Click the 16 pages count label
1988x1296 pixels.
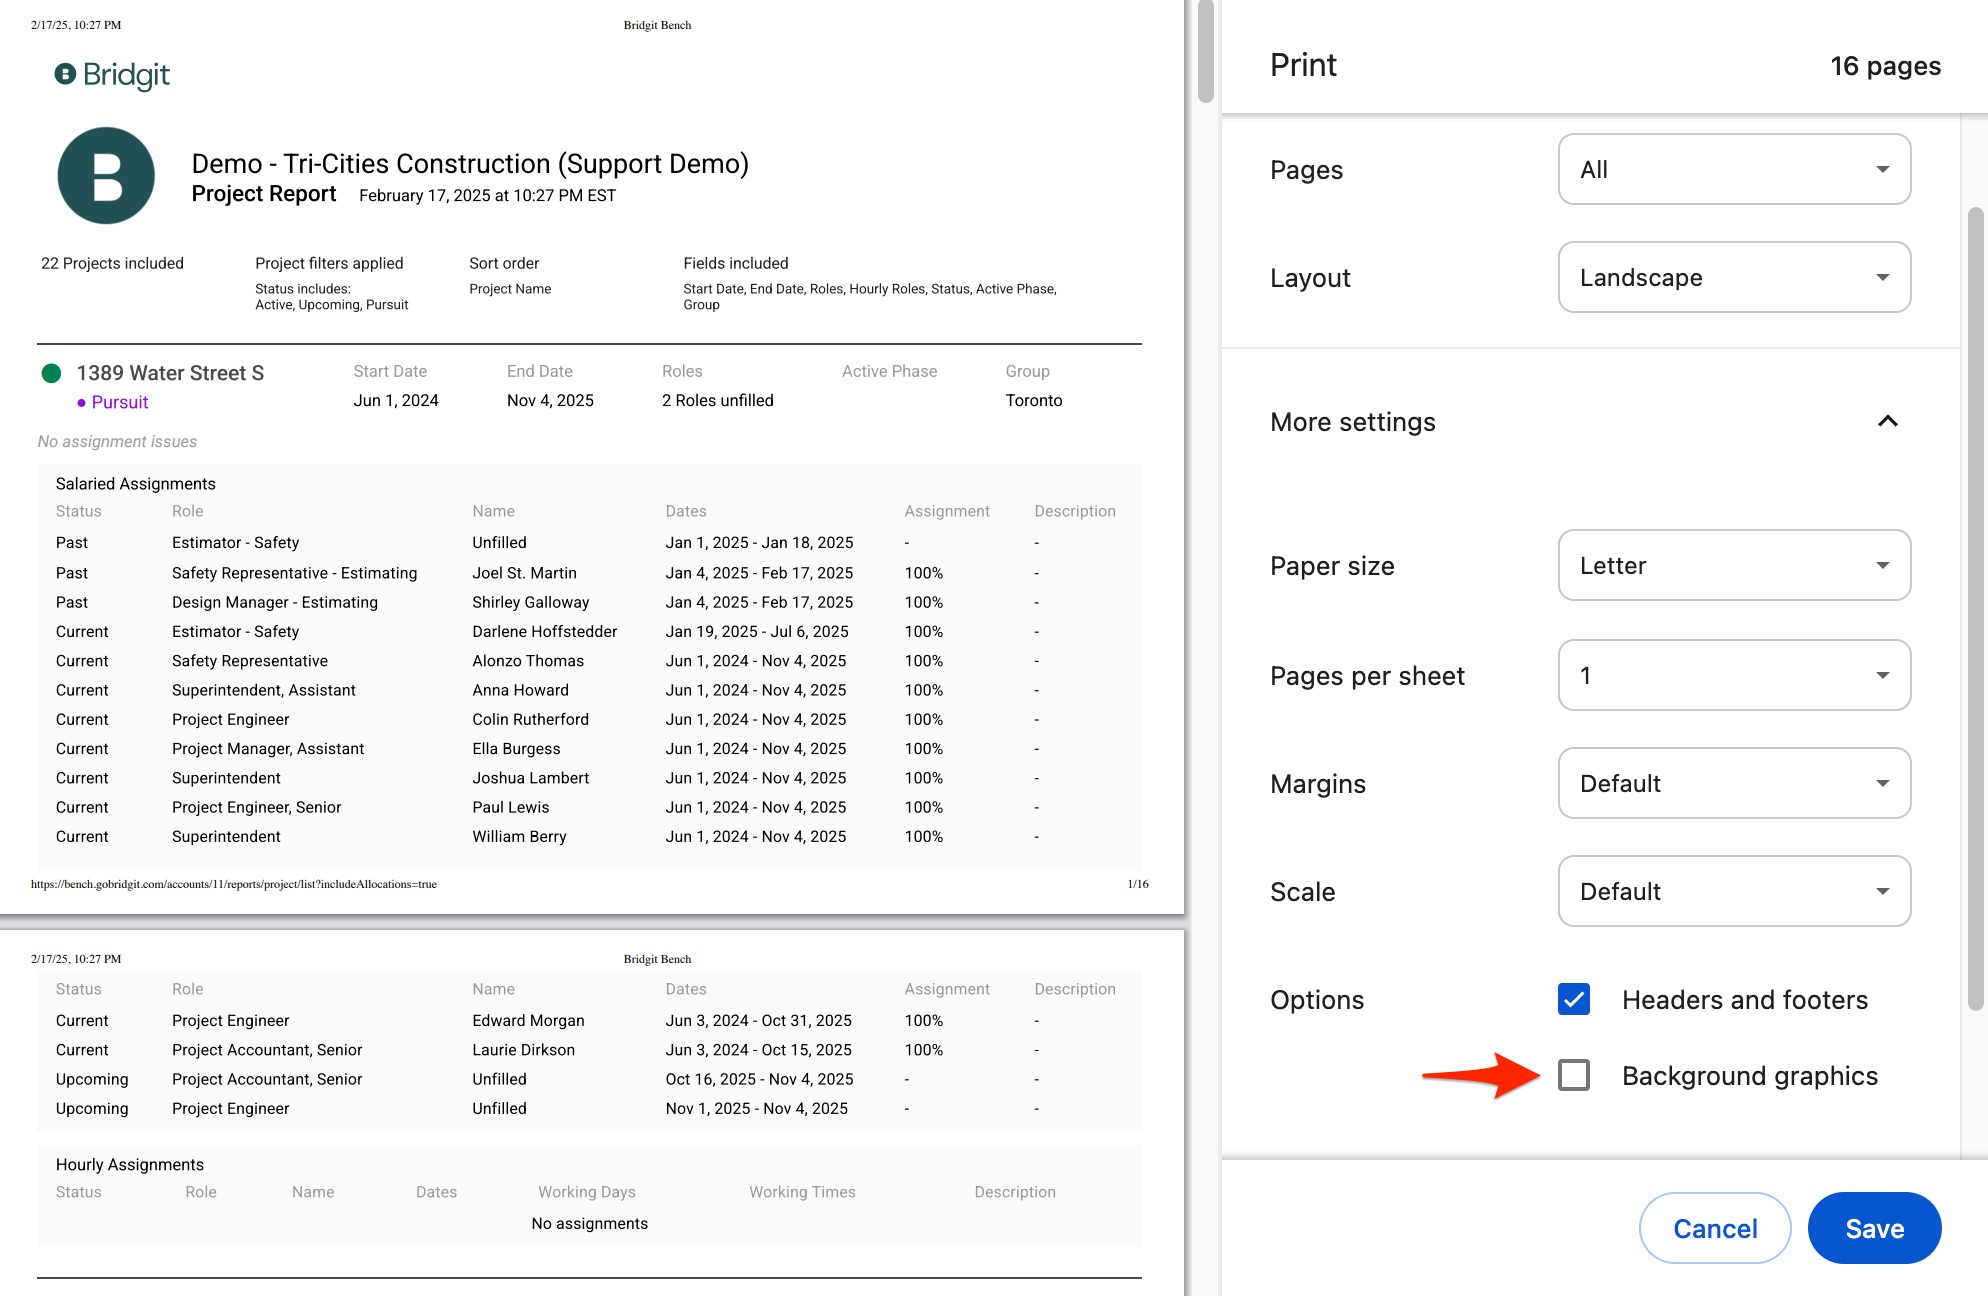1885,66
